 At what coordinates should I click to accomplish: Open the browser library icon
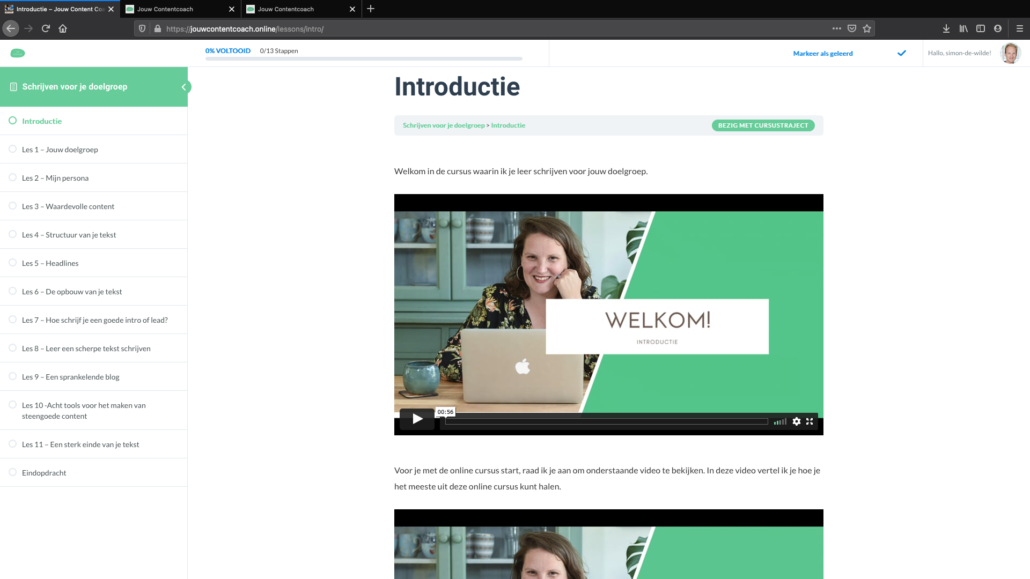point(963,28)
